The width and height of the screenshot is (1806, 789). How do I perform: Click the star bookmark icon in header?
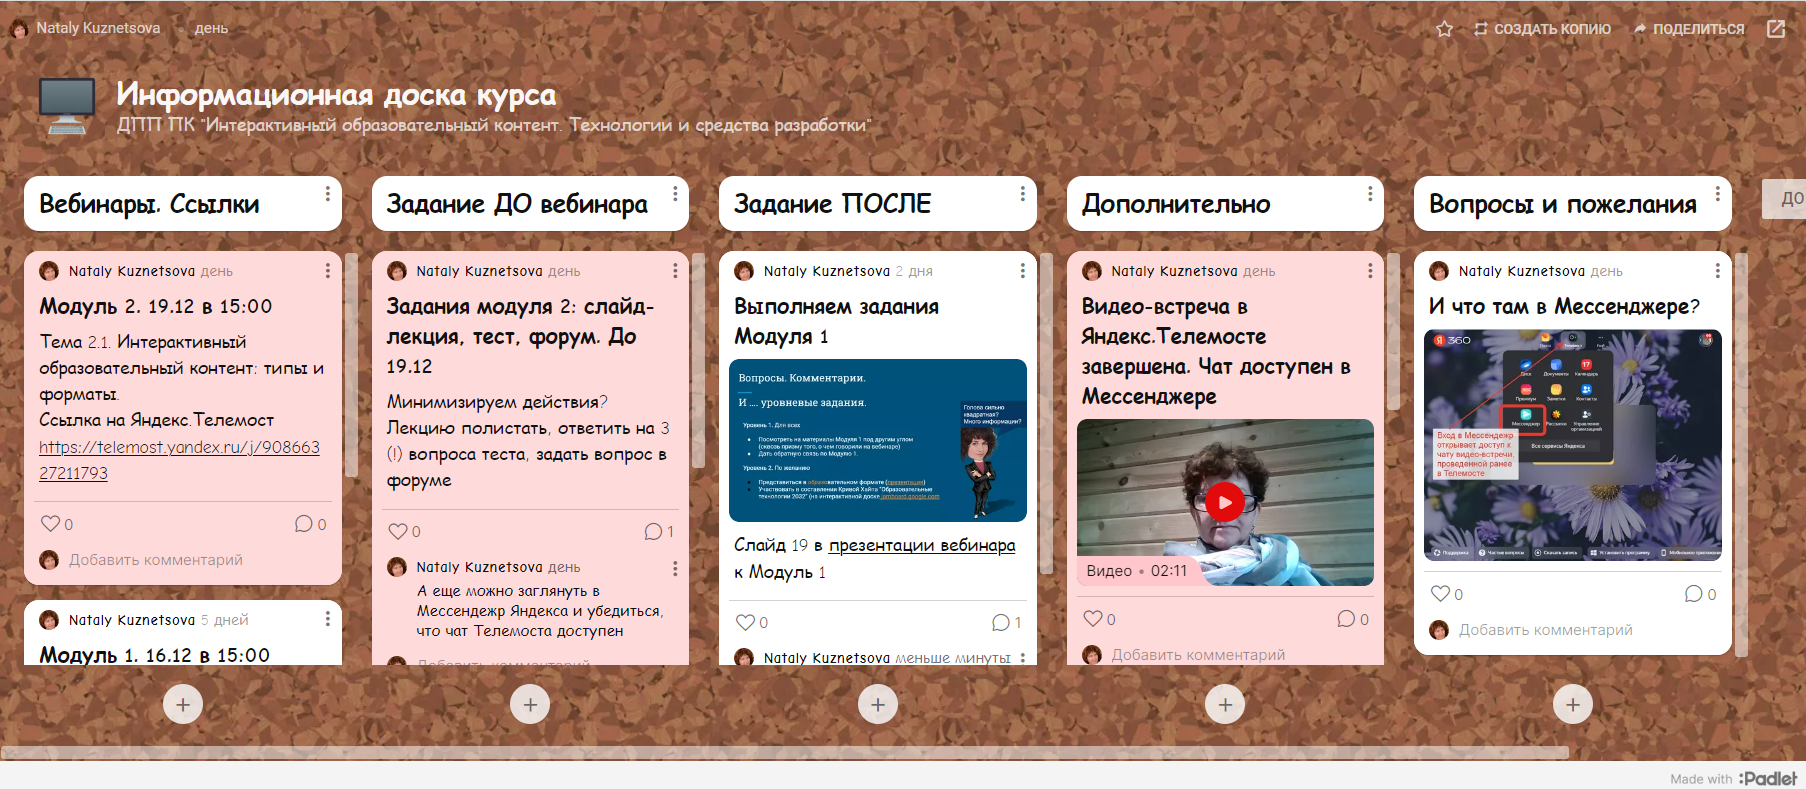[x=1444, y=29]
